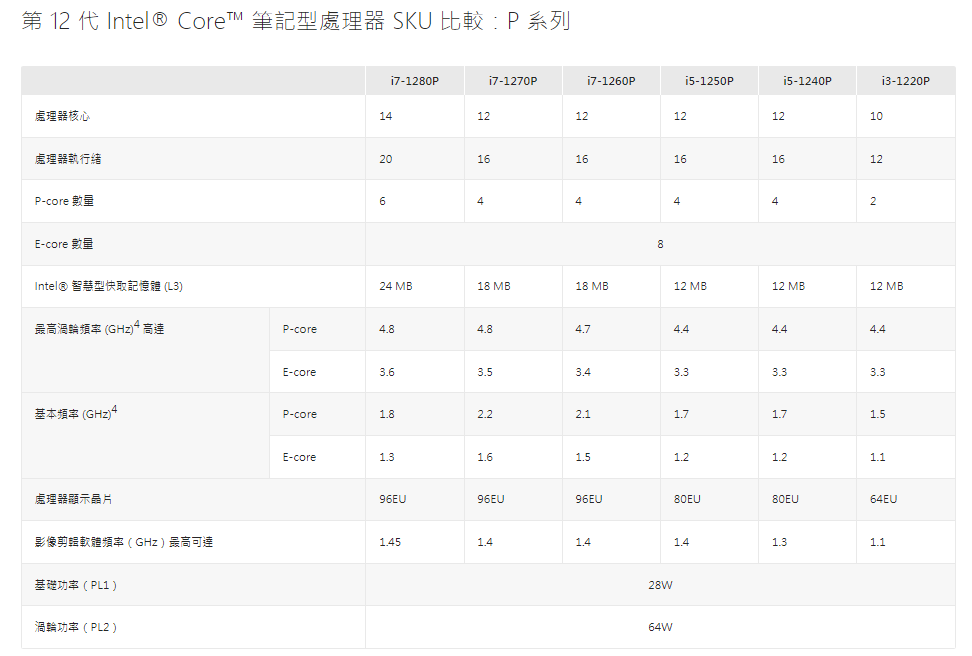Select the i7-1270P column header
The width and height of the screenshot is (972, 656).
[x=513, y=81]
